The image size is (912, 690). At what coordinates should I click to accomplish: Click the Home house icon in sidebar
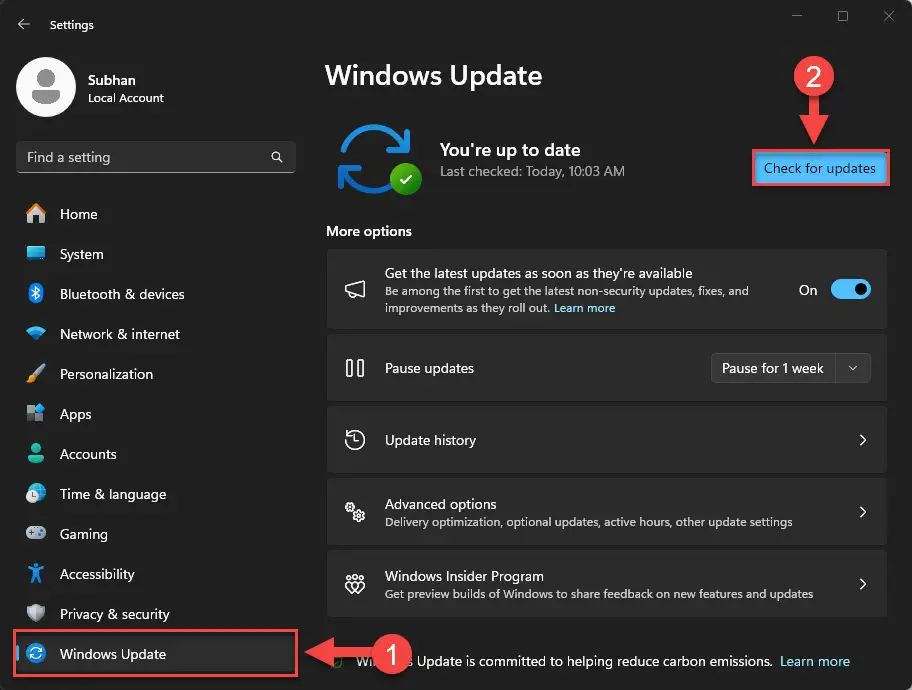(35, 214)
